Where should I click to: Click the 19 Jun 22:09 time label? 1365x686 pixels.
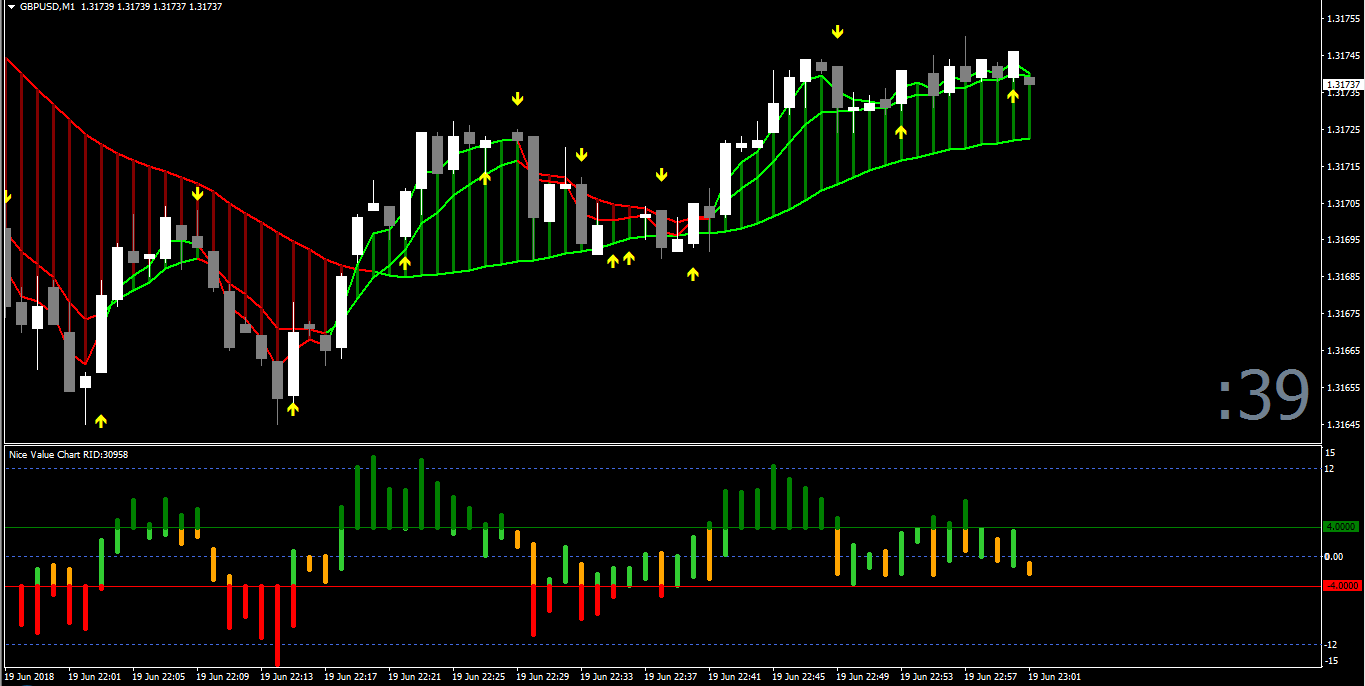222,677
